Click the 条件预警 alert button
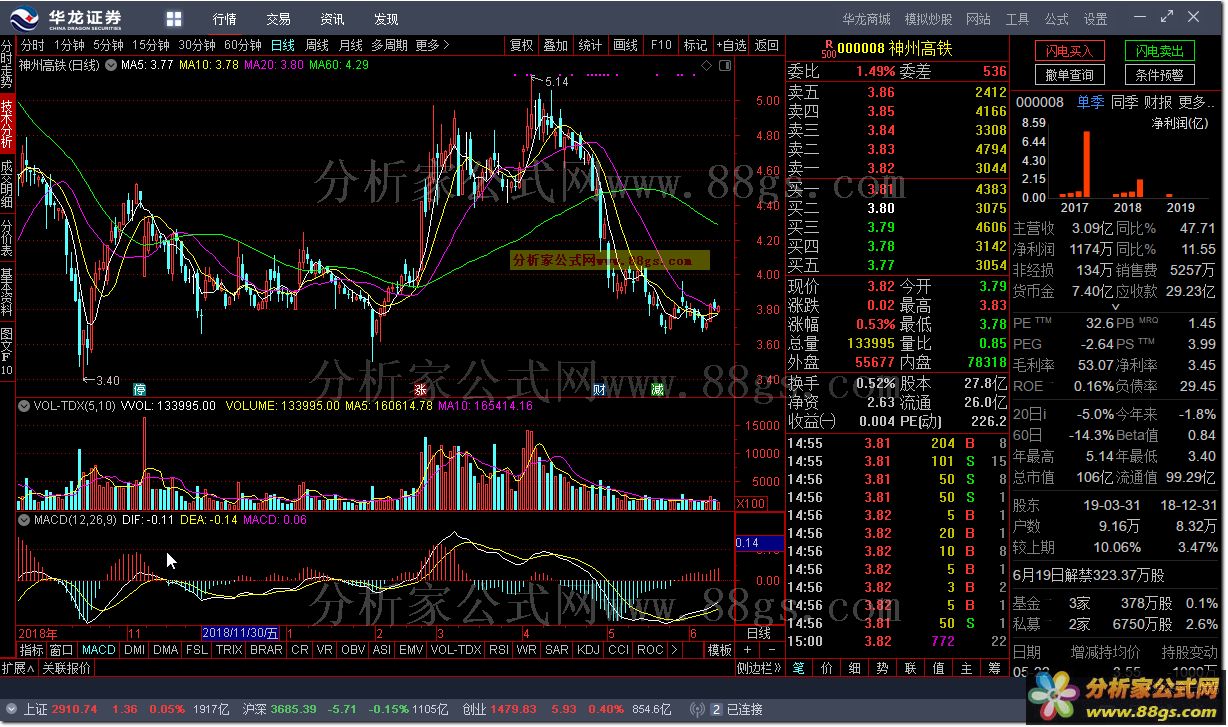 [x=1158, y=75]
